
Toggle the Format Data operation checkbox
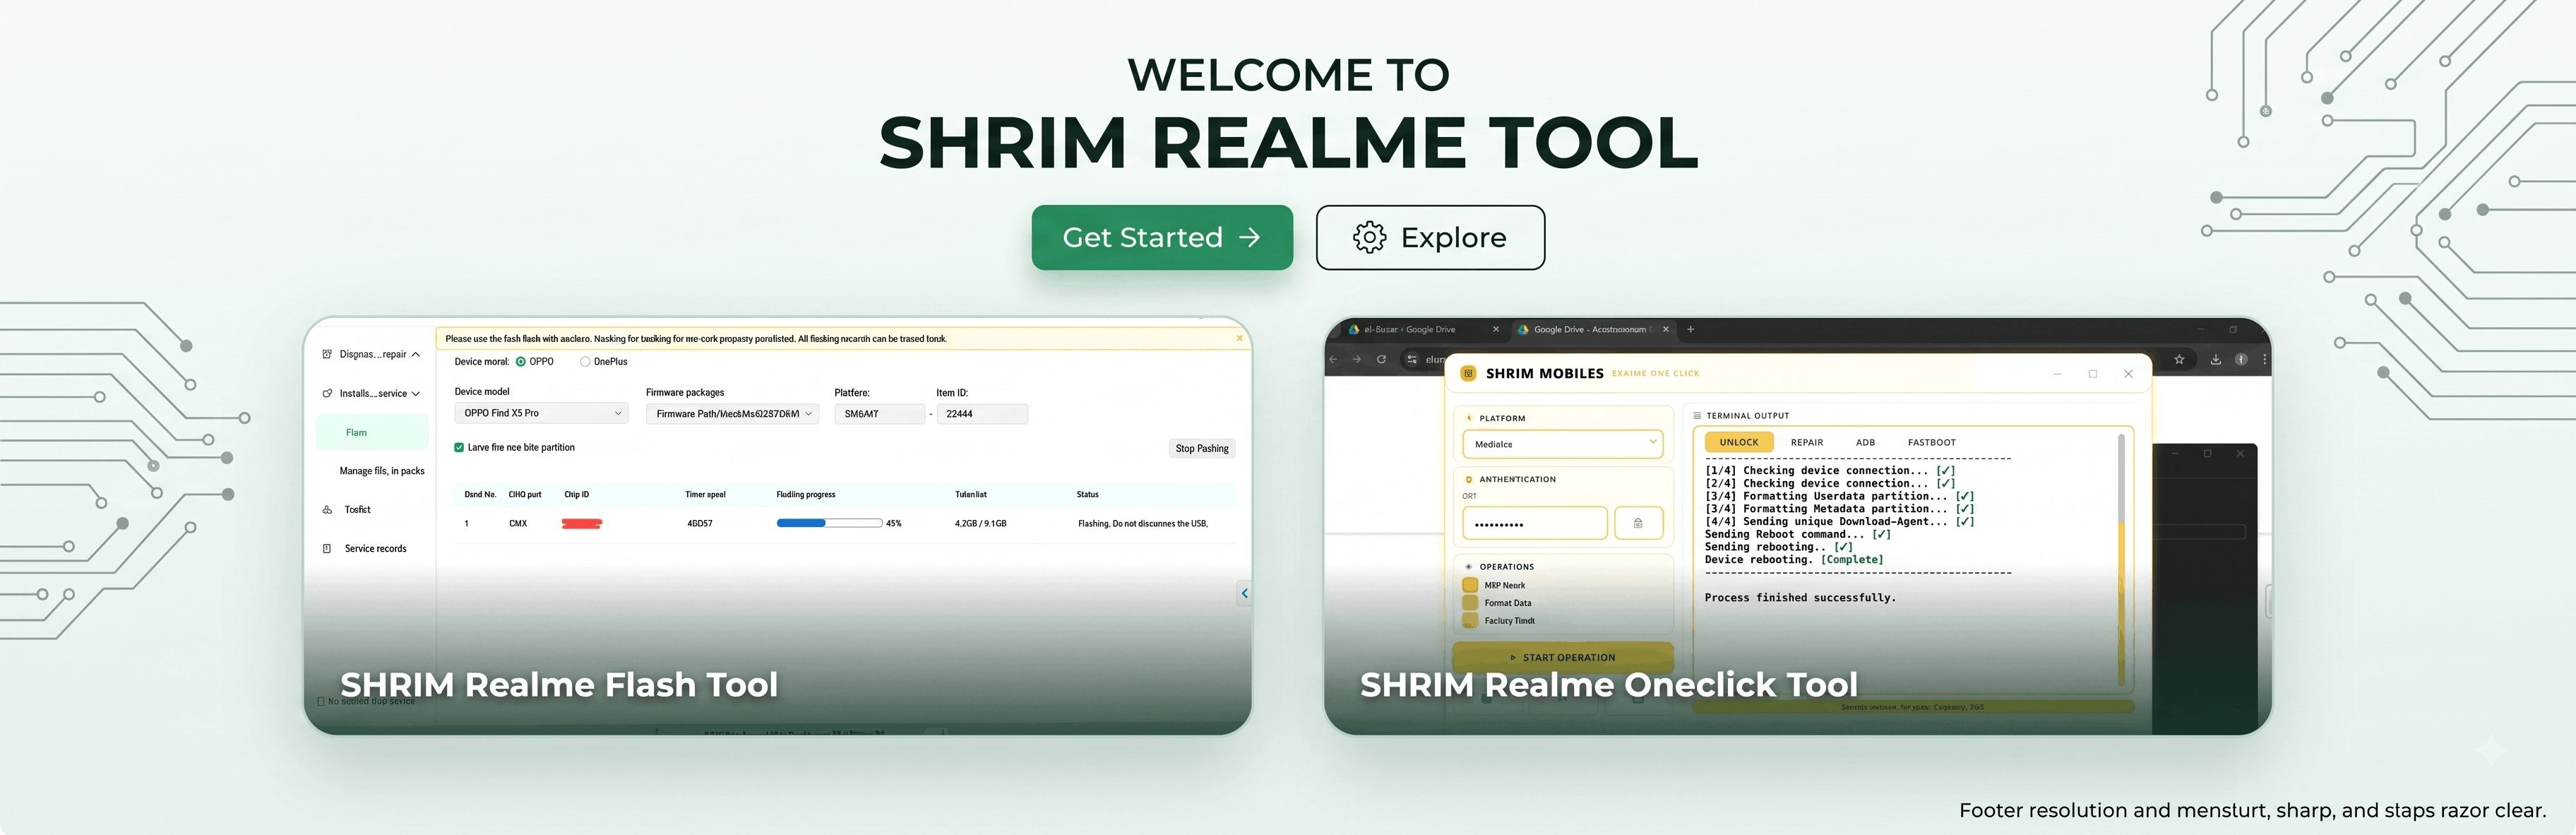(1470, 603)
